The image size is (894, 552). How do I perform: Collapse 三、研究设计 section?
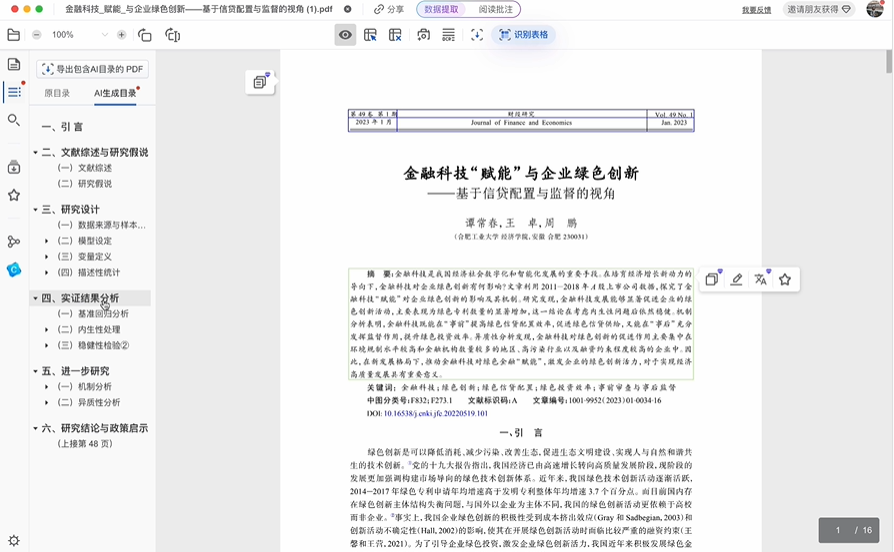(35, 209)
